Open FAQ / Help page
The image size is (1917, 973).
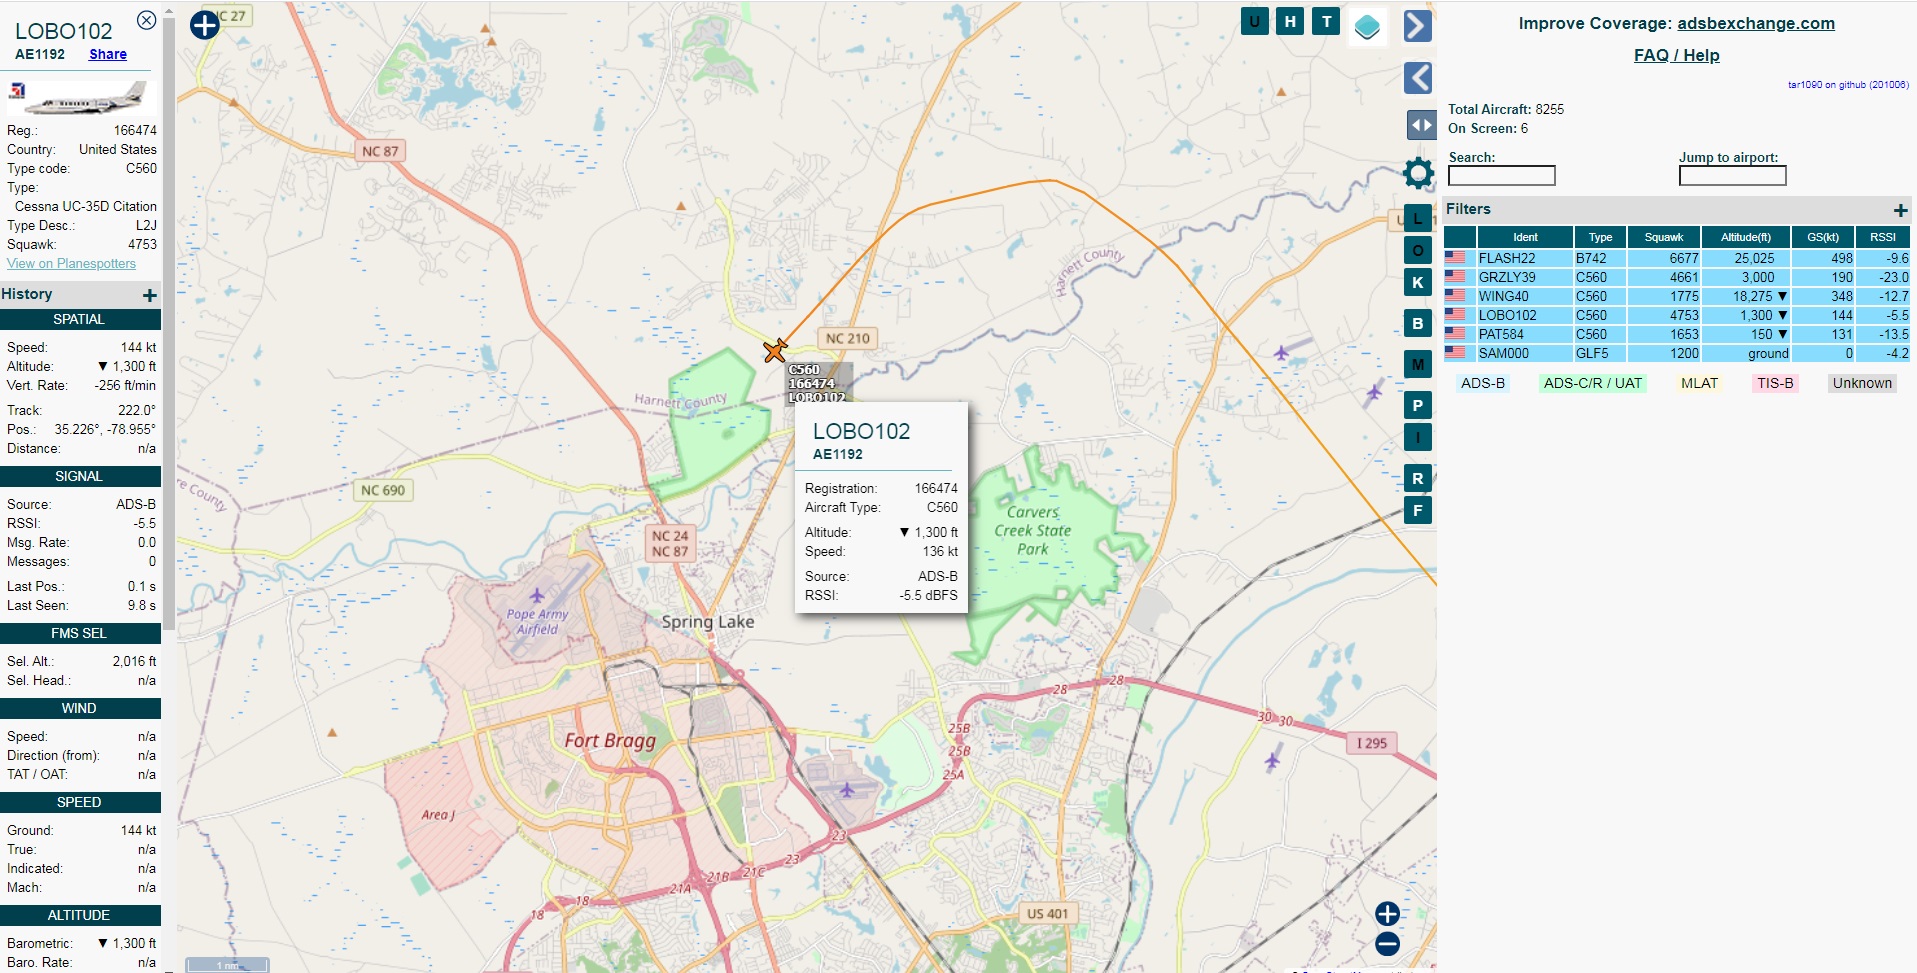pyautogui.click(x=1676, y=56)
